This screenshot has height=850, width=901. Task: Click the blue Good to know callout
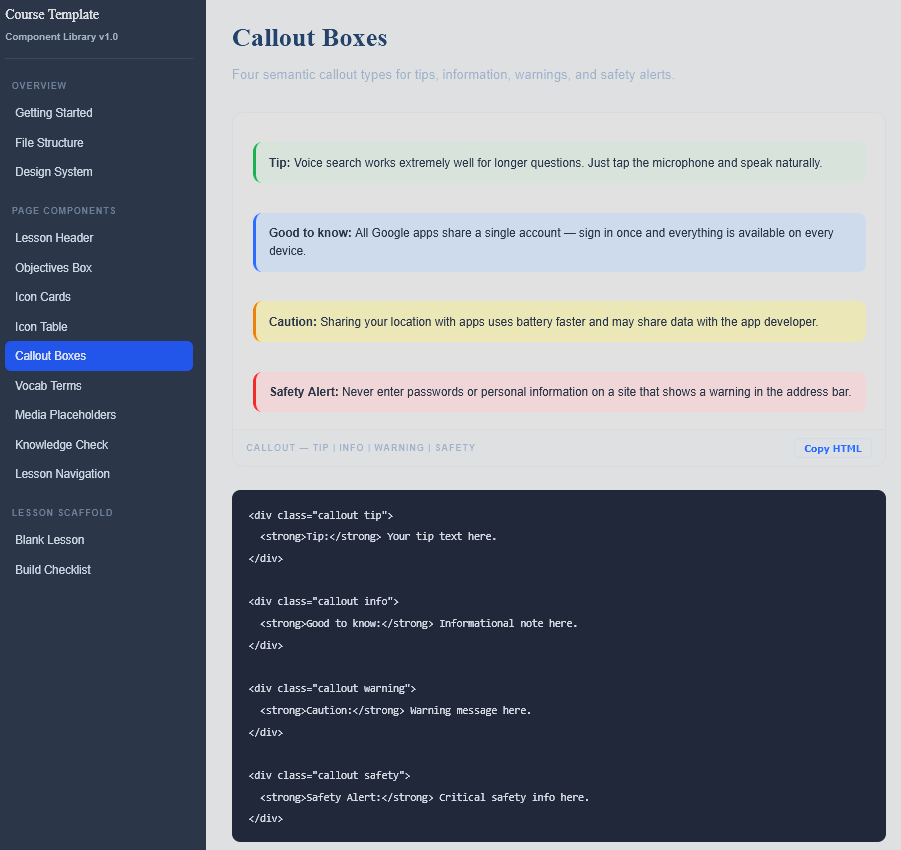[559, 242]
